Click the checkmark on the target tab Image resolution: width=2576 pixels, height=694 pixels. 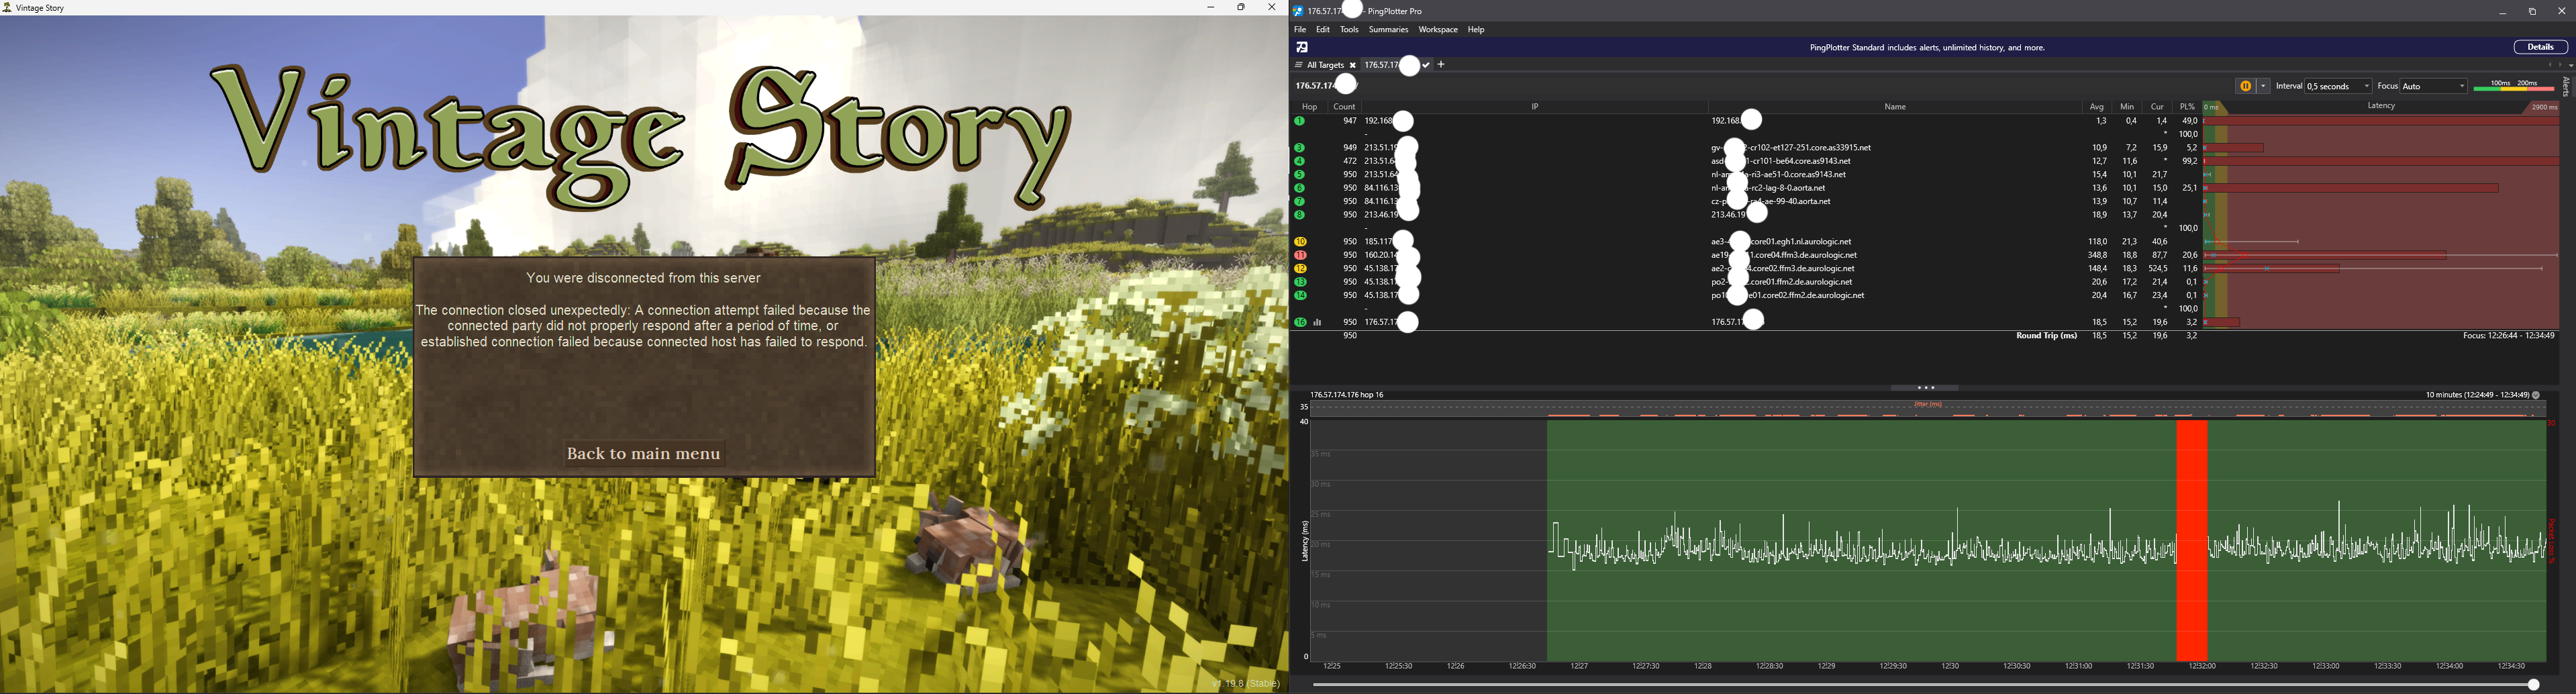1426,65
